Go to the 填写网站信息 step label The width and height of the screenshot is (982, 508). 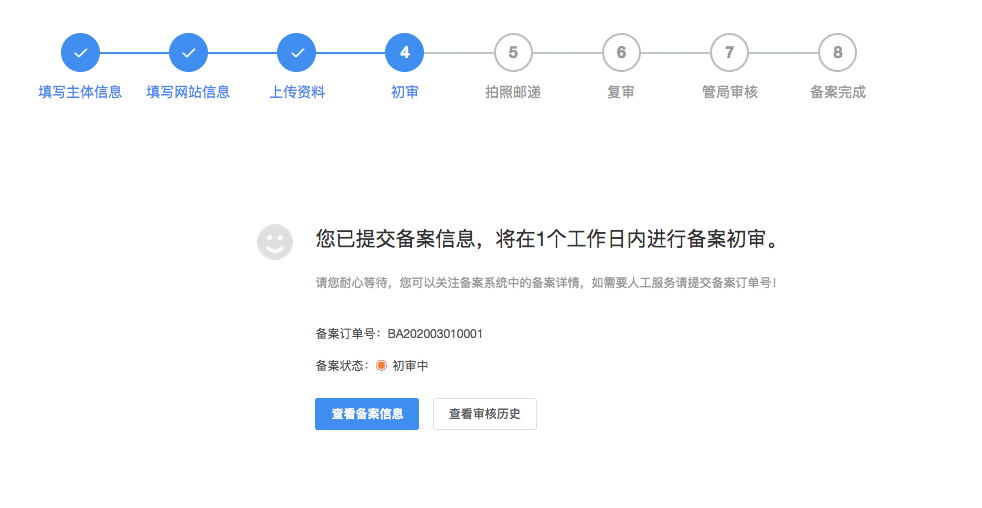pyautogui.click(x=188, y=92)
